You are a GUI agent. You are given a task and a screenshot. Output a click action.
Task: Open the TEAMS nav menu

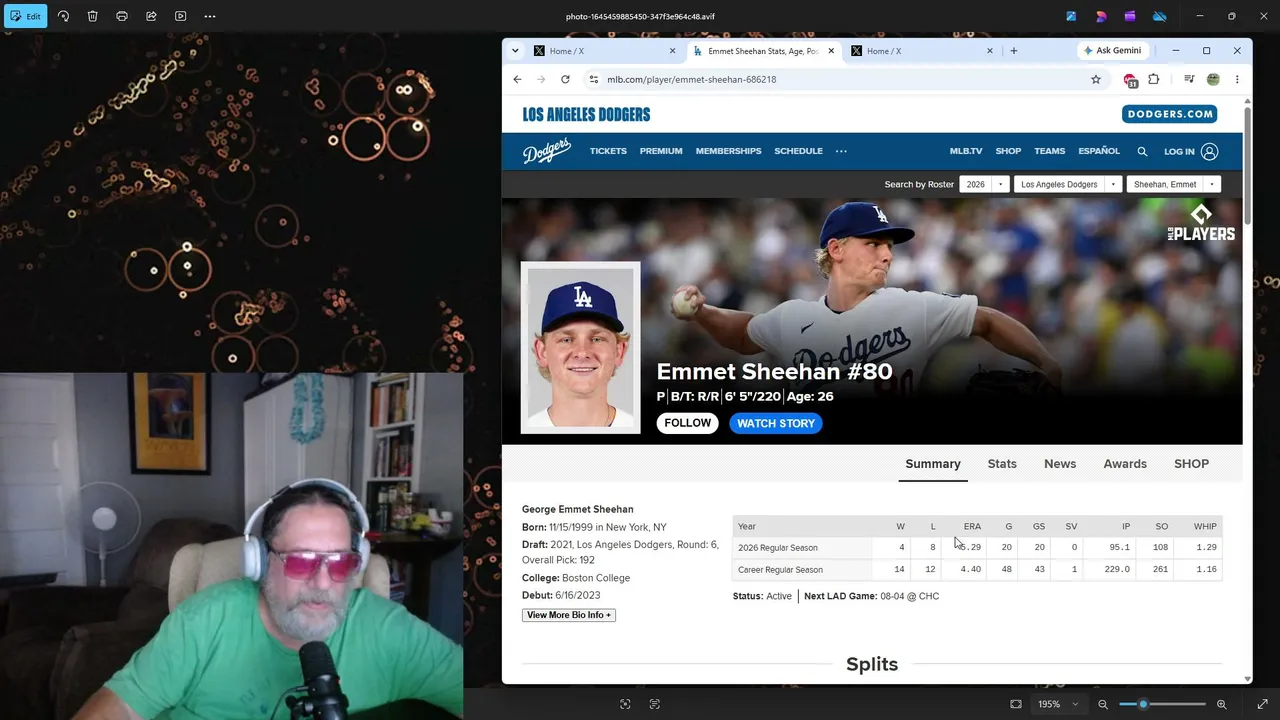point(1049,151)
